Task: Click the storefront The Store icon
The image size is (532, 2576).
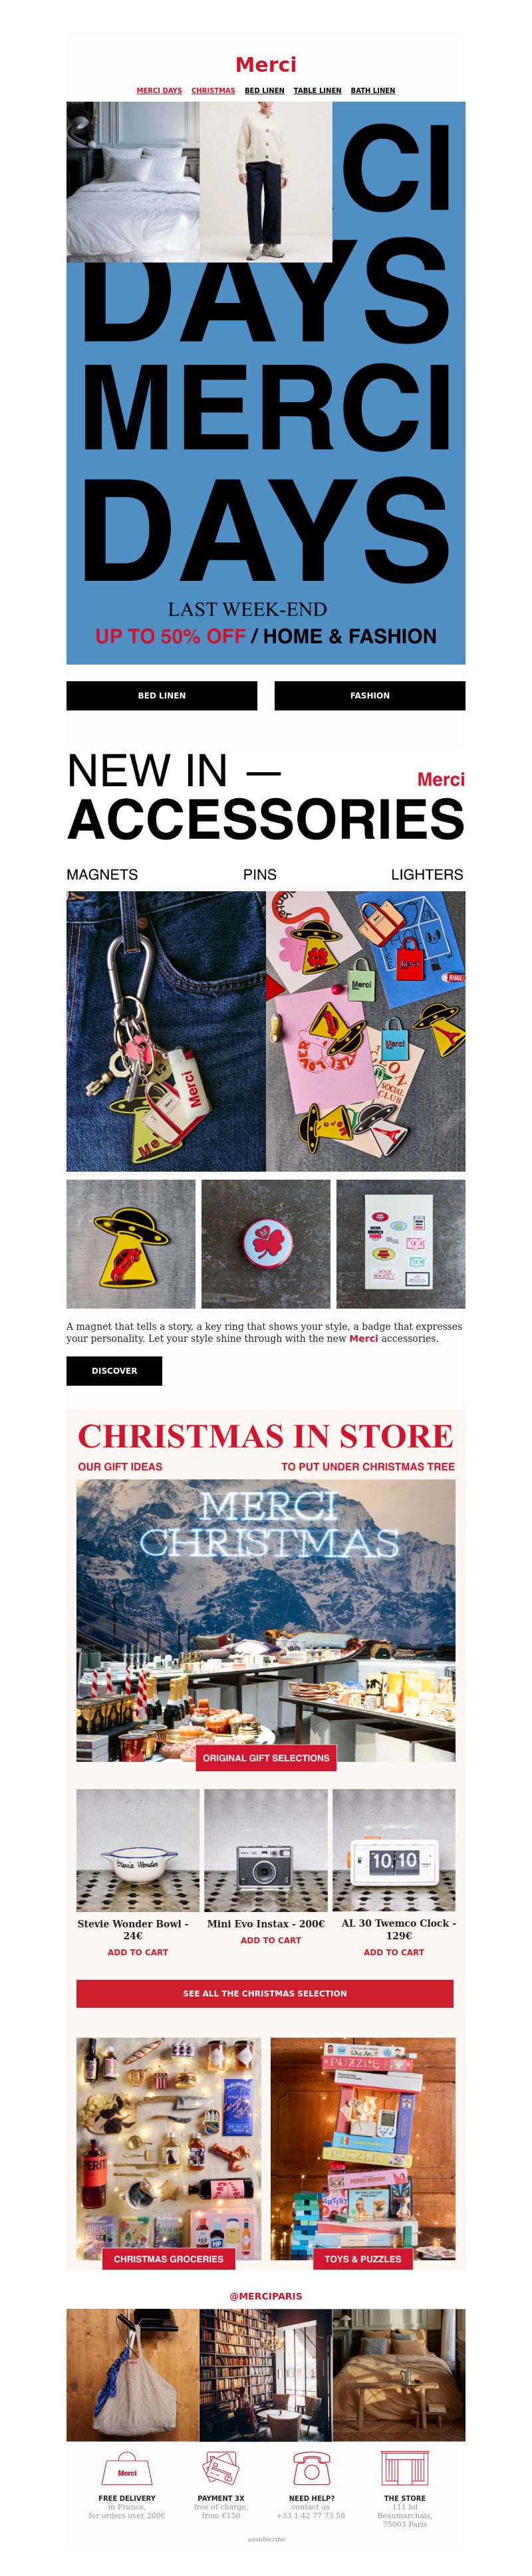Action: coord(404,2468)
